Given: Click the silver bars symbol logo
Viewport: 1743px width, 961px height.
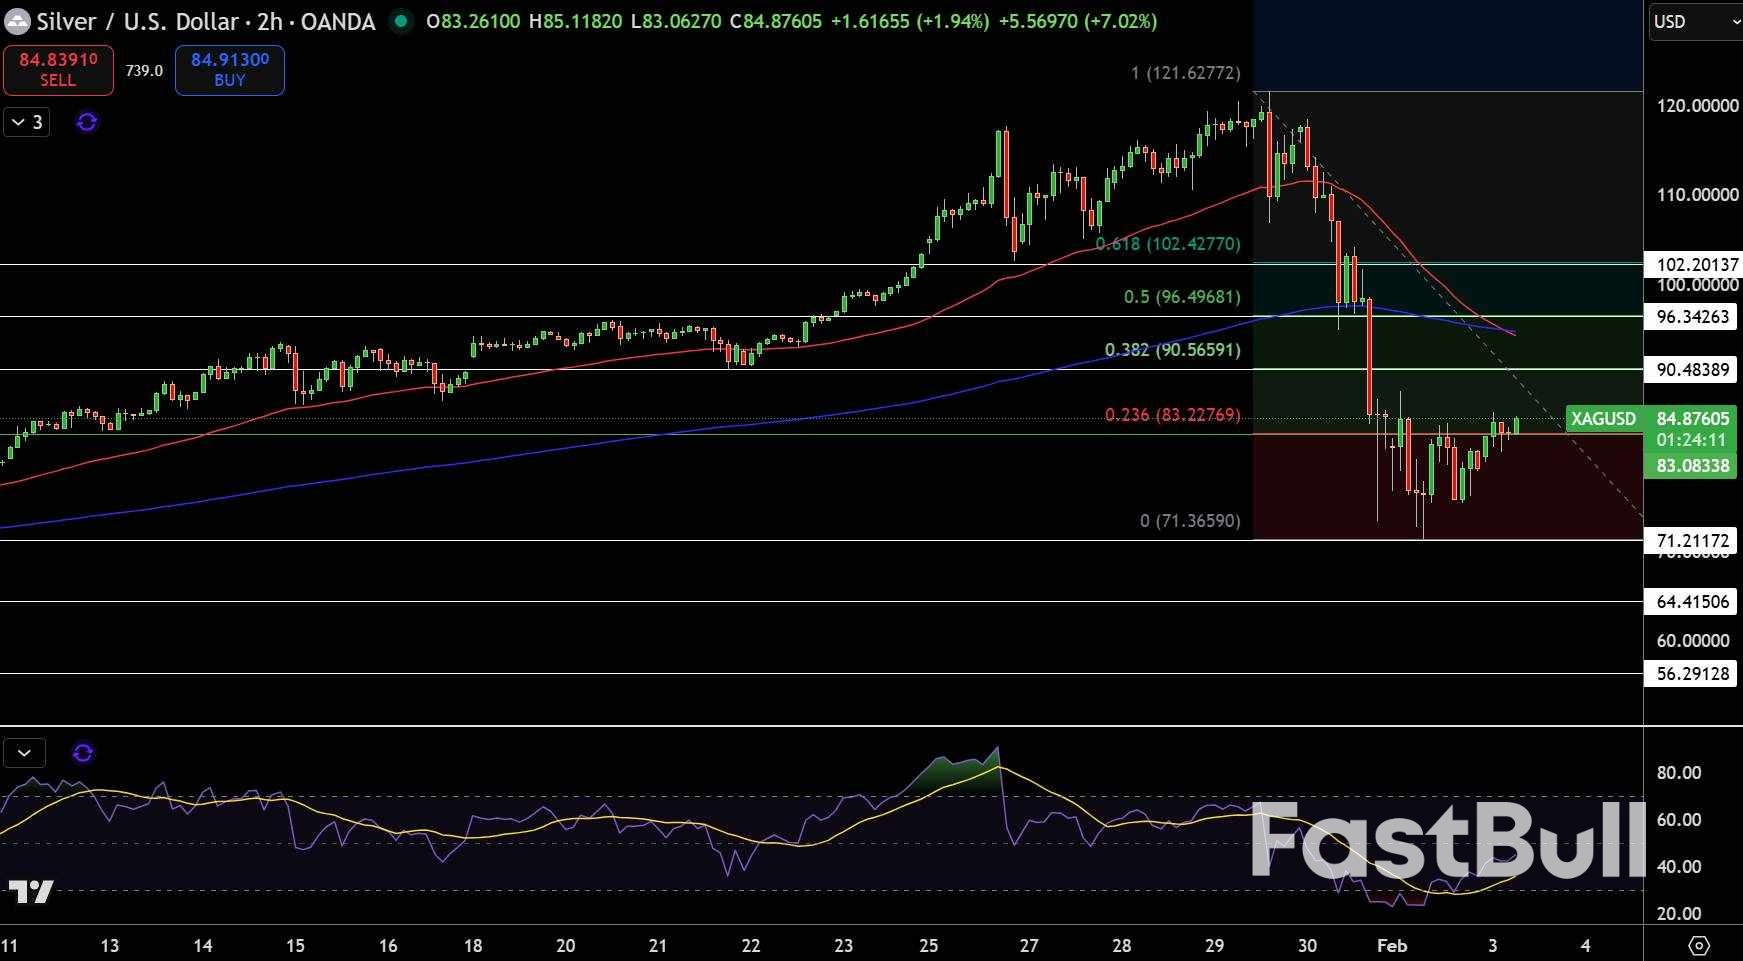Looking at the screenshot, I should 17,21.
